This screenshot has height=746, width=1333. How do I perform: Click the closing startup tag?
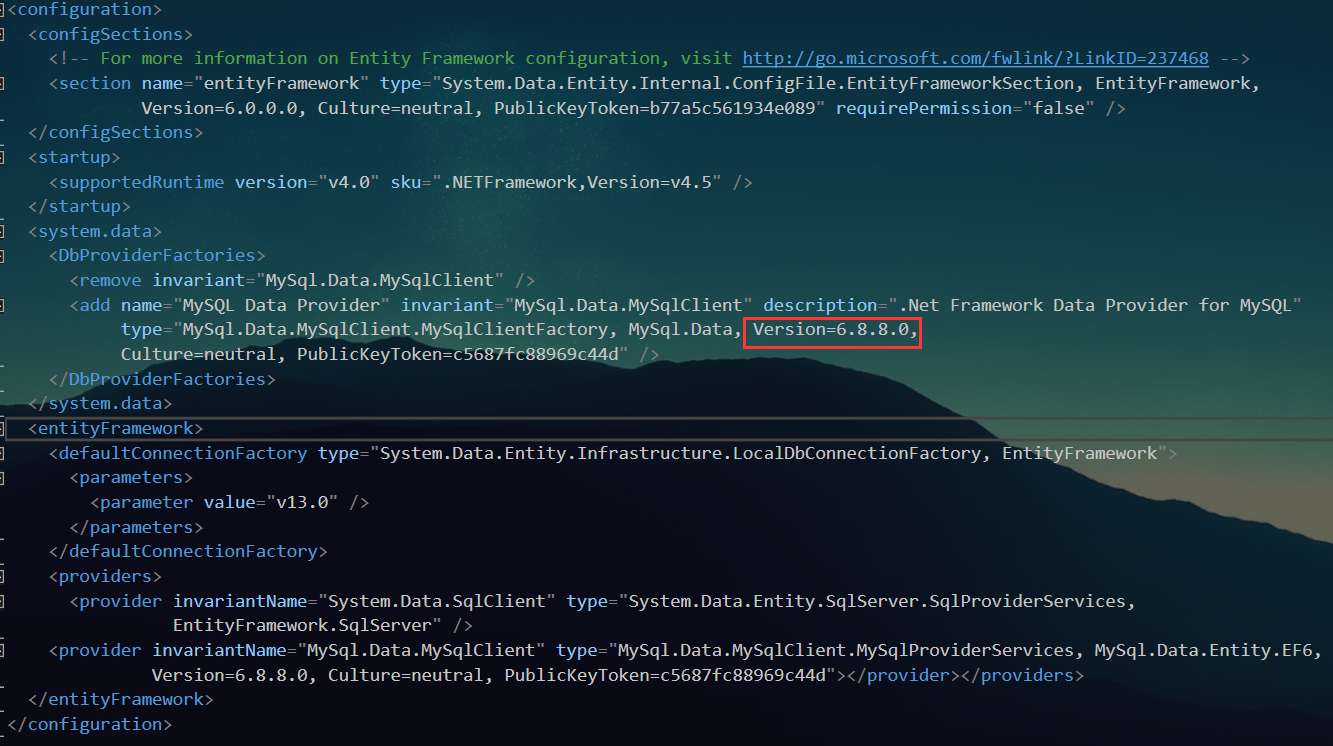[80, 206]
